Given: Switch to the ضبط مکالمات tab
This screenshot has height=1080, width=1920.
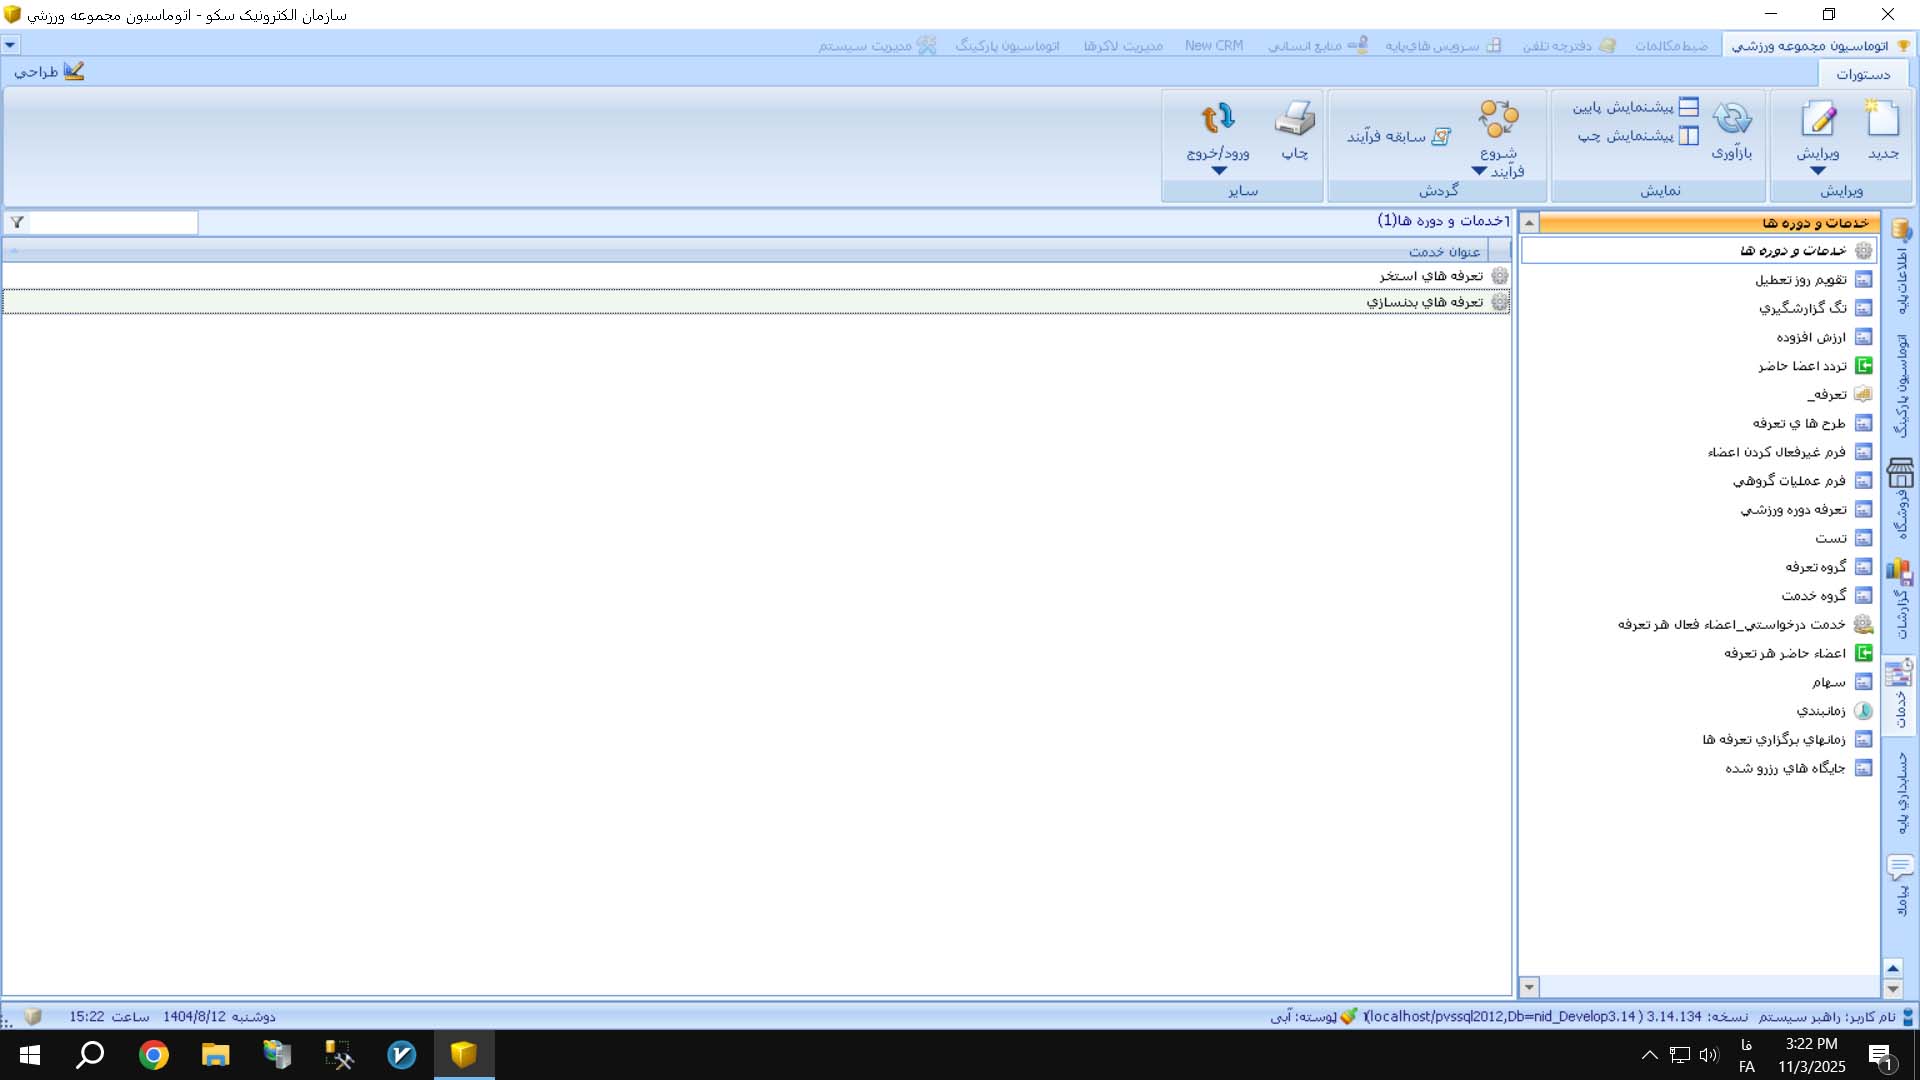Looking at the screenshot, I should (x=1672, y=45).
